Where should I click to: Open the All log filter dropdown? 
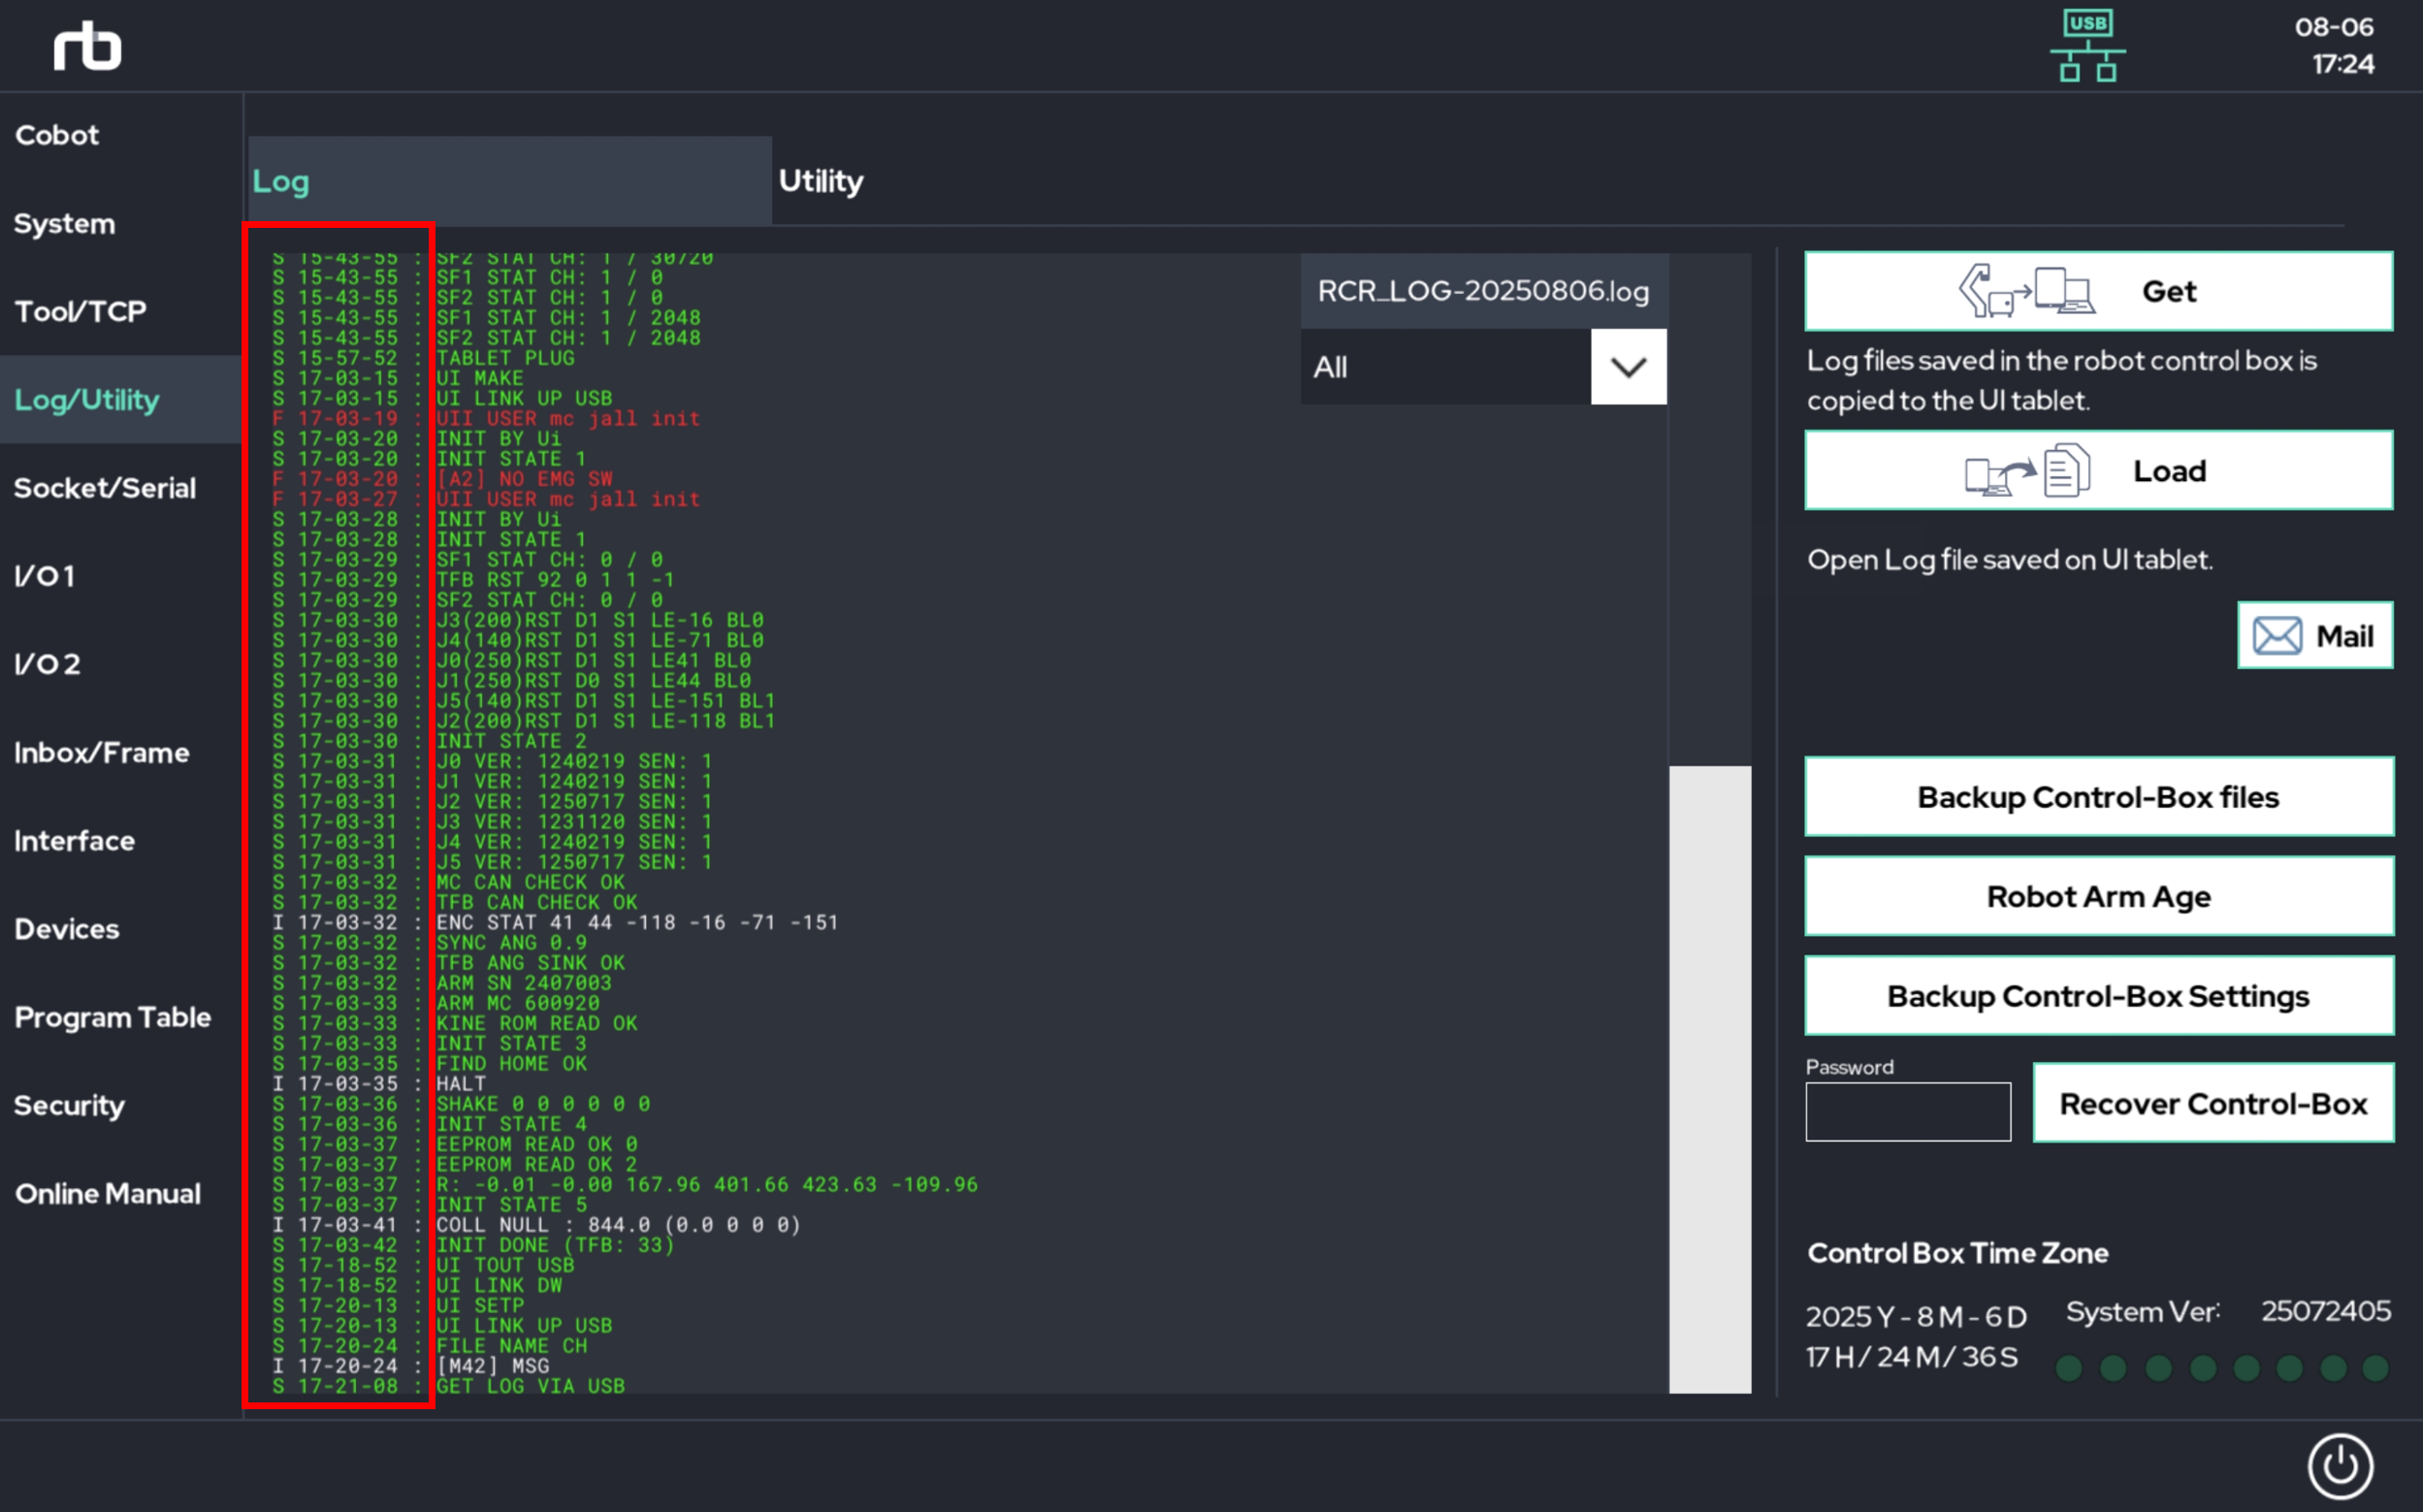point(1483,367)
